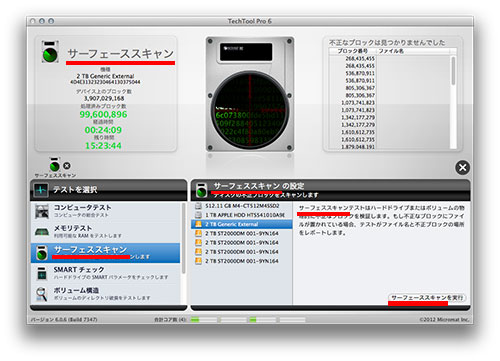The image size is (500, 361).
Task: Click the total blocks value 3,907,029,168
Action: click(x=104, y=98)
